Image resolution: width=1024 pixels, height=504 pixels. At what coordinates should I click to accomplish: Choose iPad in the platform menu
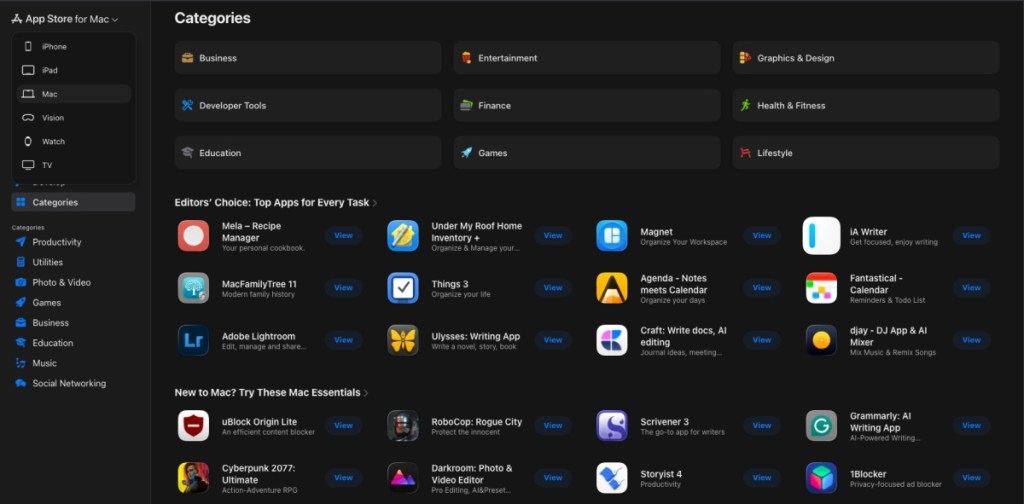click(74, 70)
